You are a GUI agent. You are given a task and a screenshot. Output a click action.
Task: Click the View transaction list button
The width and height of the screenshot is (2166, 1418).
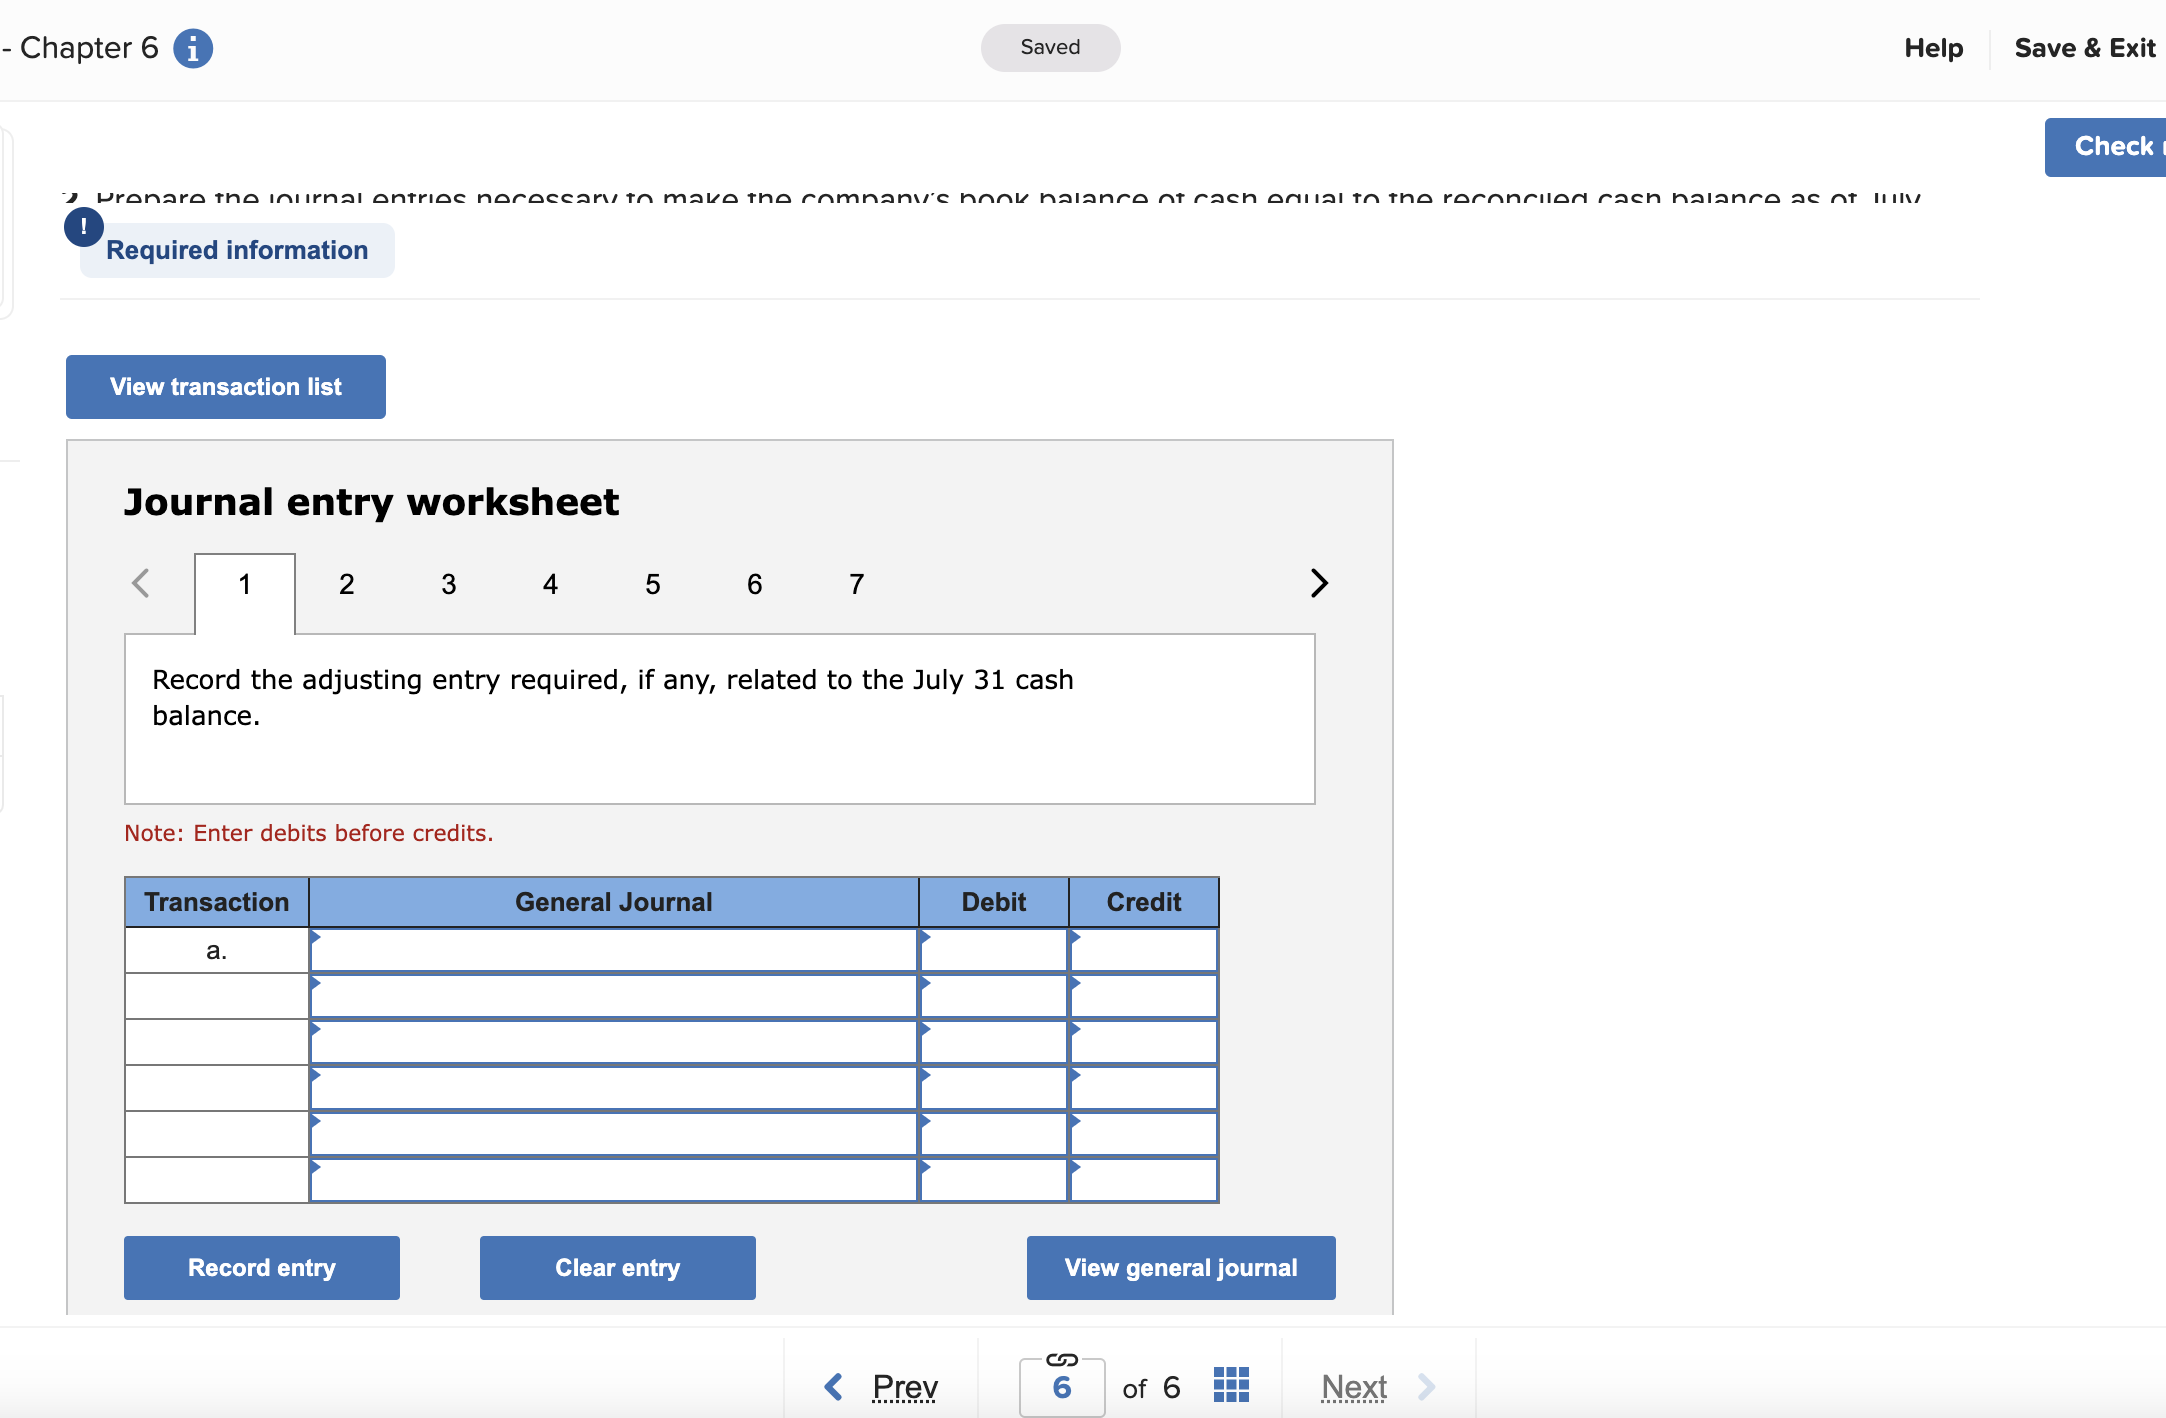(x=225, y=387)
